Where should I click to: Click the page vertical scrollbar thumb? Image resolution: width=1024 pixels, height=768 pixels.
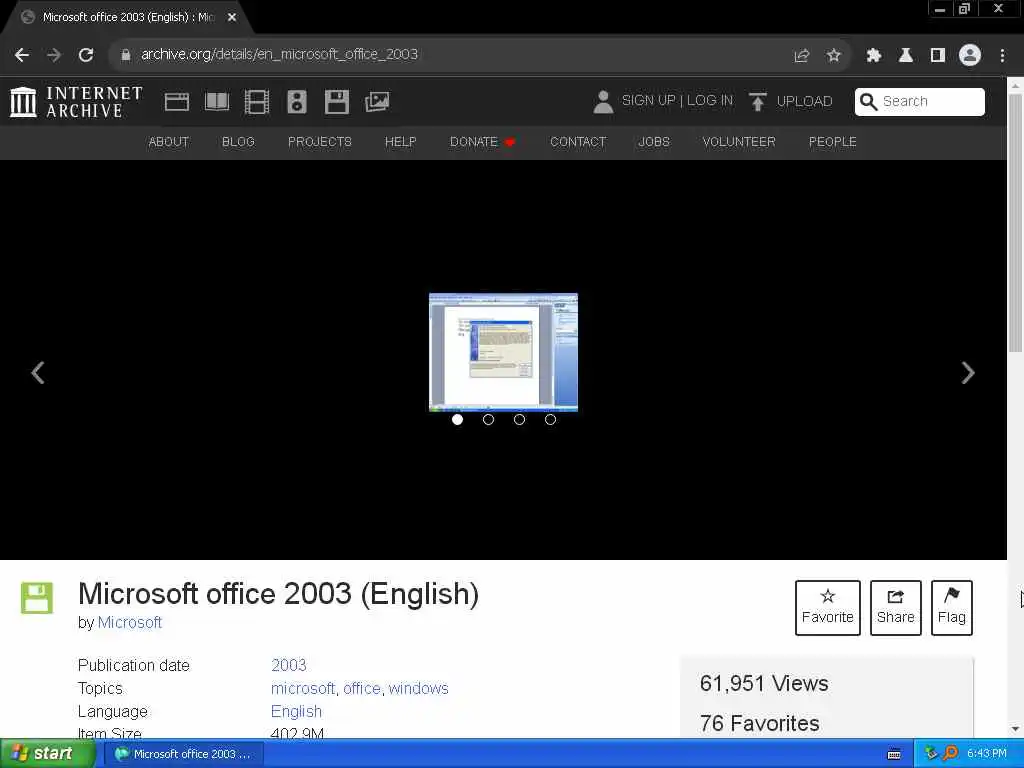tap(1015, 223)
